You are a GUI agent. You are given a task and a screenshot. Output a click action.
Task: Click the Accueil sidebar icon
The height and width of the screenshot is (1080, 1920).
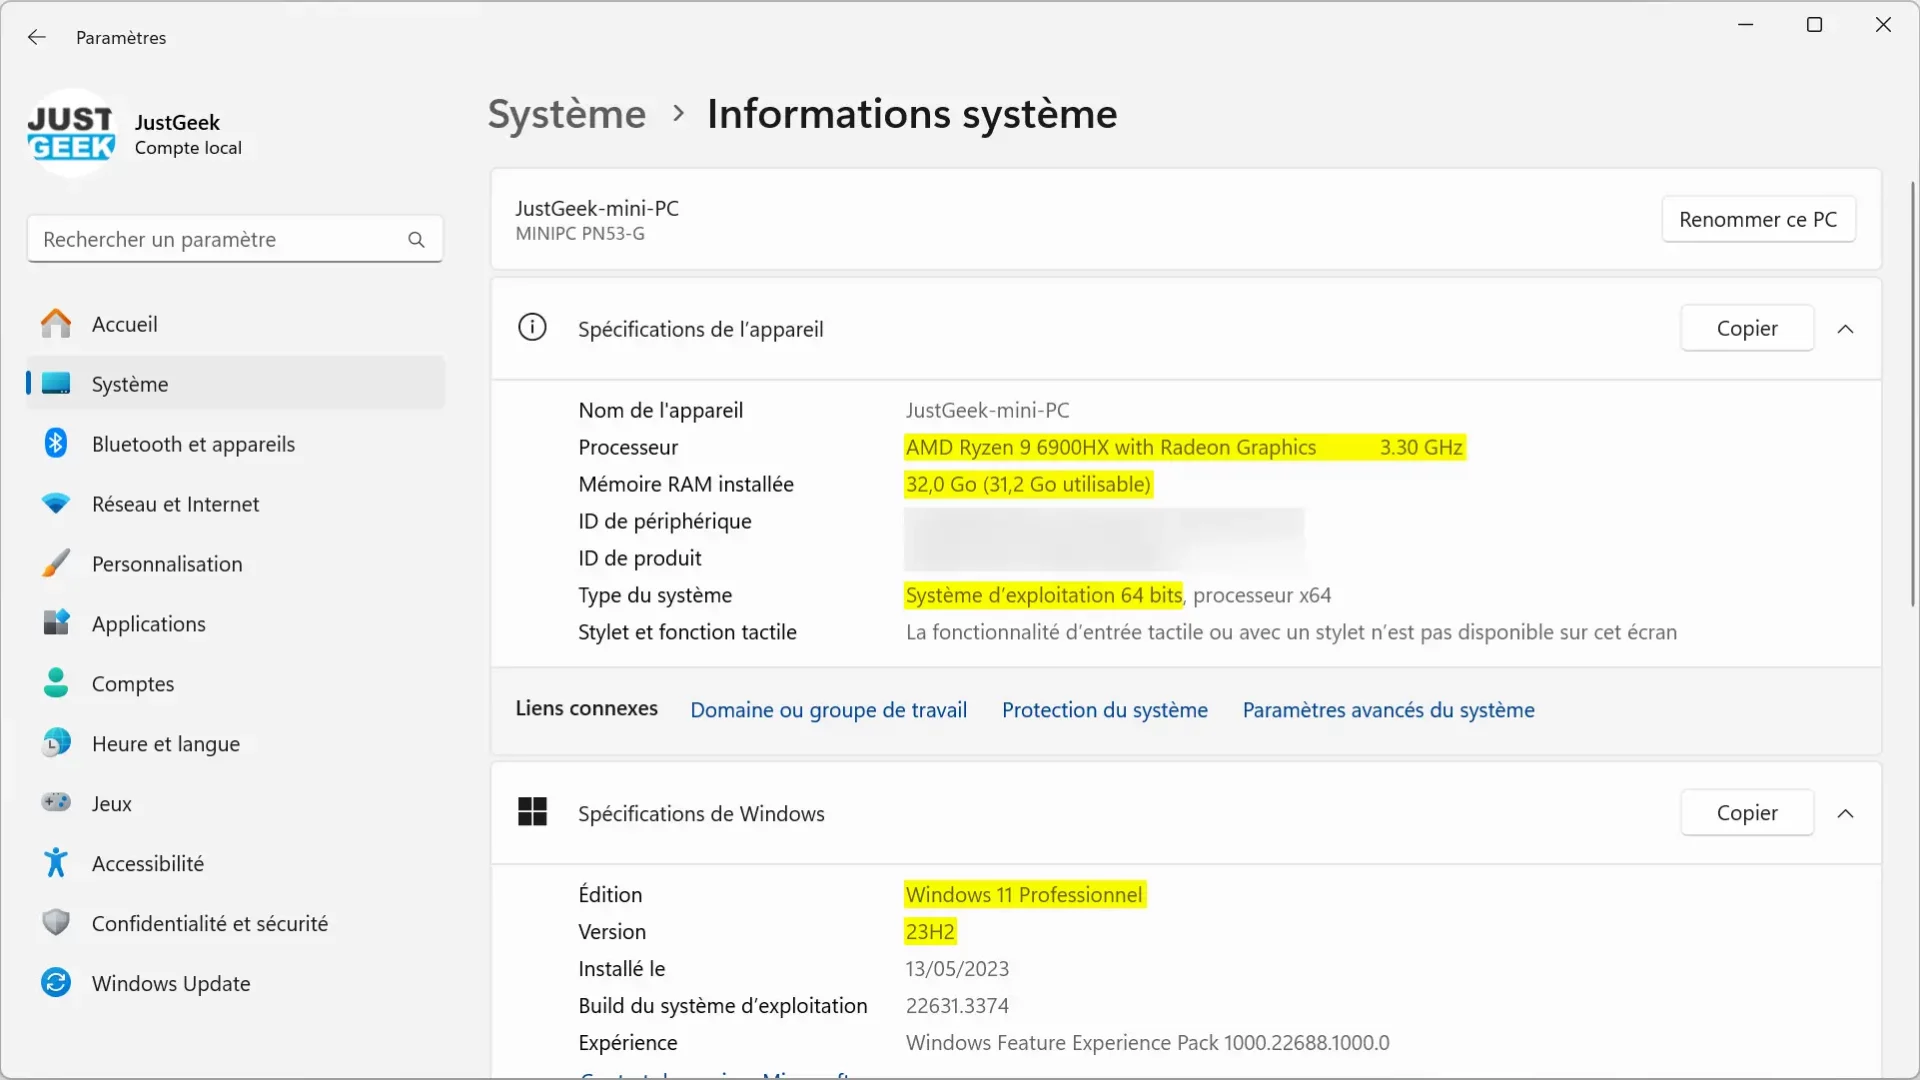(55, 323)
